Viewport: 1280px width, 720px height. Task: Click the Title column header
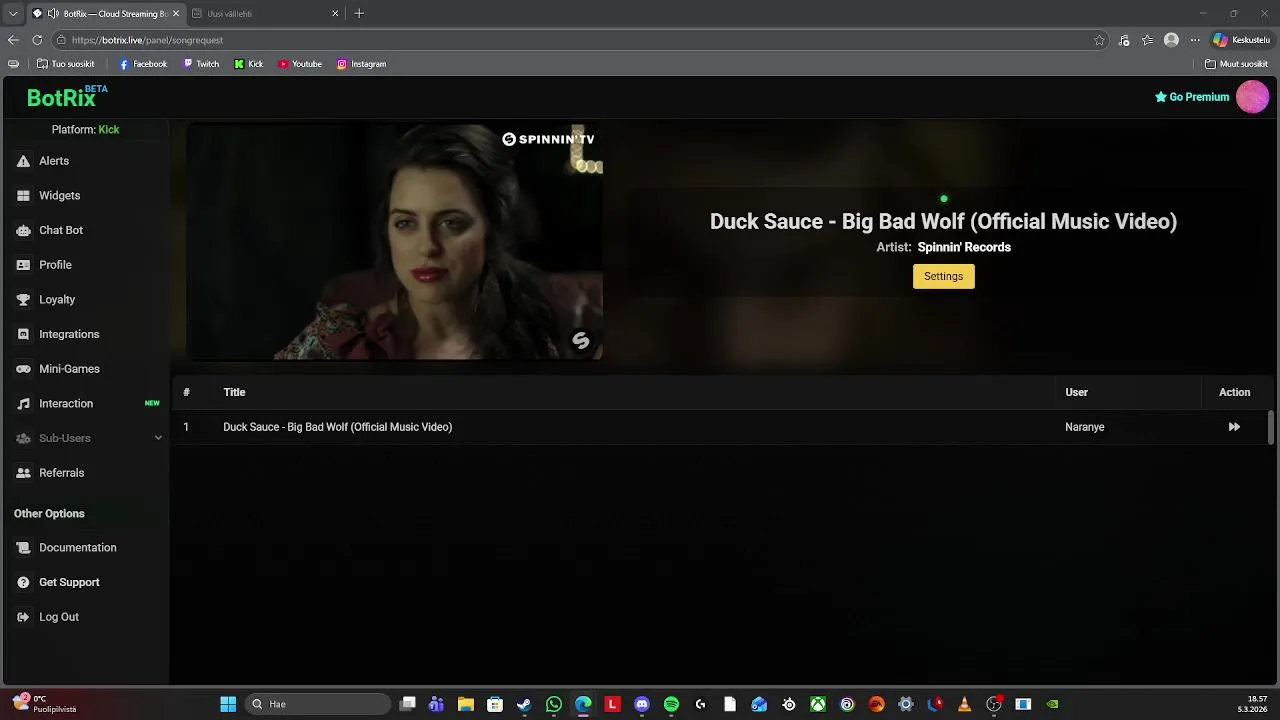click(234, 392)
